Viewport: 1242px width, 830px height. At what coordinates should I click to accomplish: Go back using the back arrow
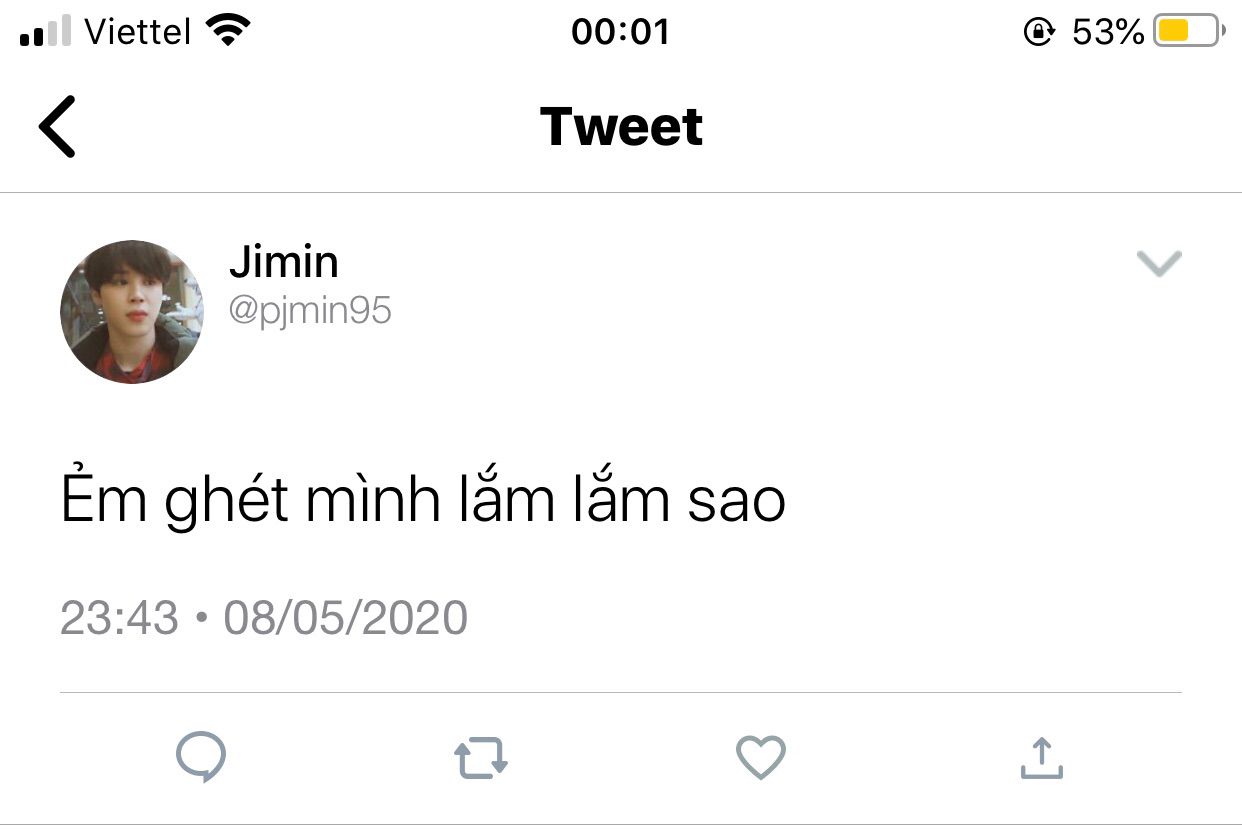click(x=57, y=127)
